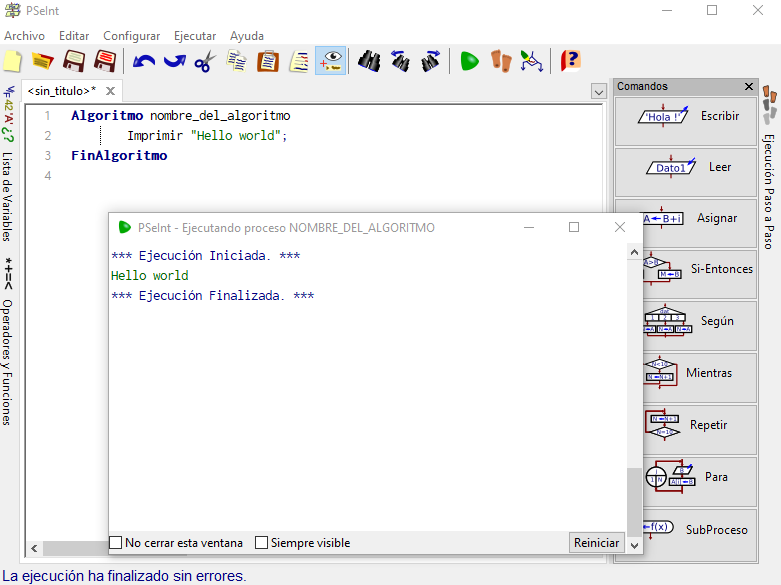Fix indentation with the indent lines icon
This screenshot has height=585, width=781.
299,61
